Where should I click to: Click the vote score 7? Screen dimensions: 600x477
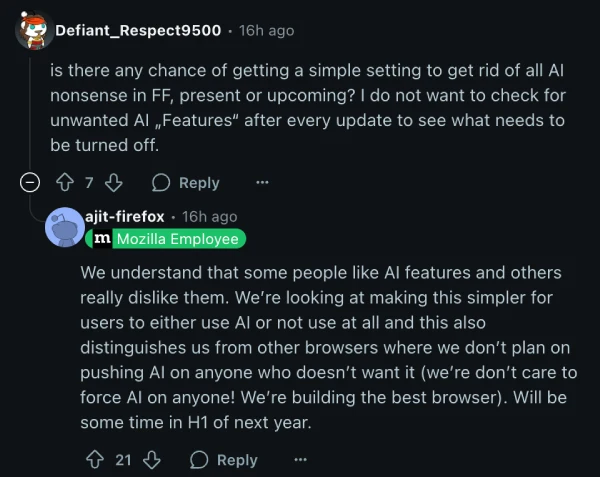[89, 183]
